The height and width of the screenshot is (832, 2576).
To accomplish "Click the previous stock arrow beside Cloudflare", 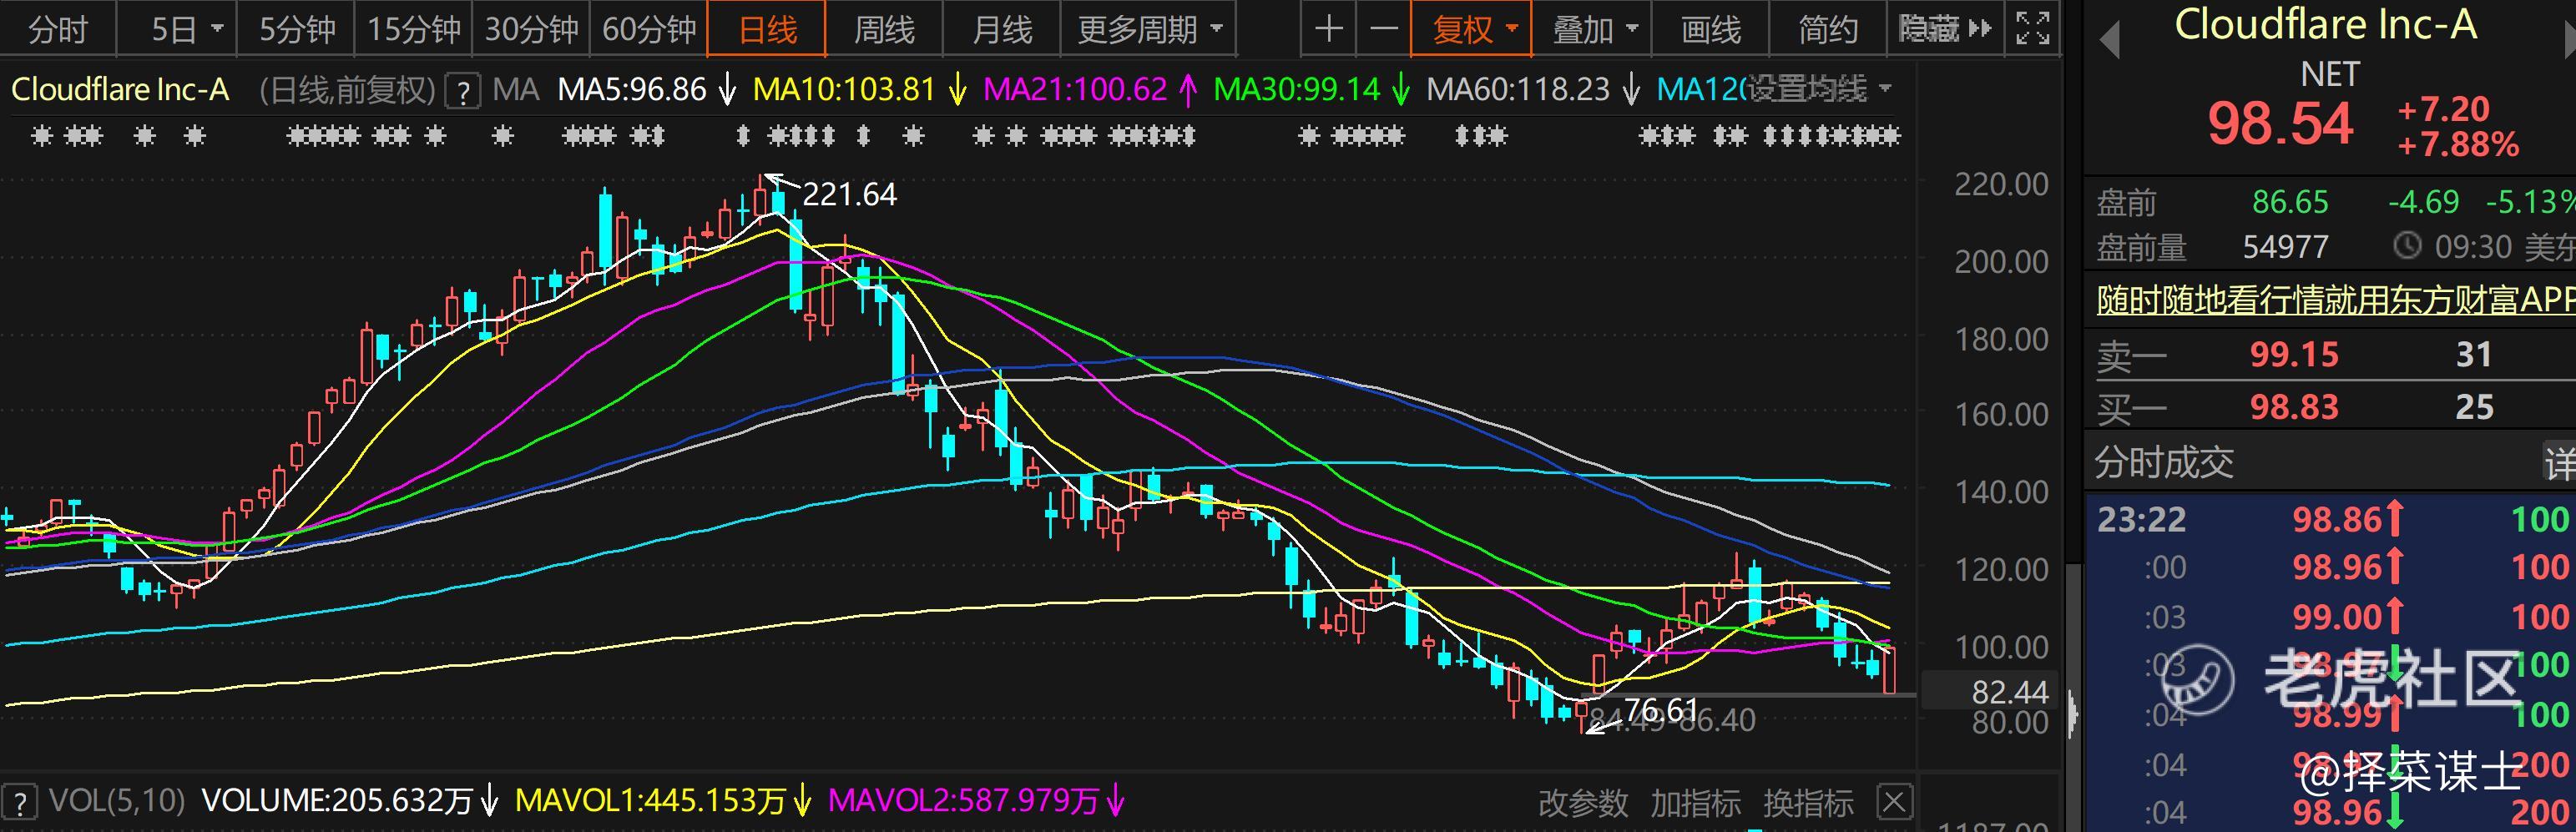I will click(x=2110, y=40).
